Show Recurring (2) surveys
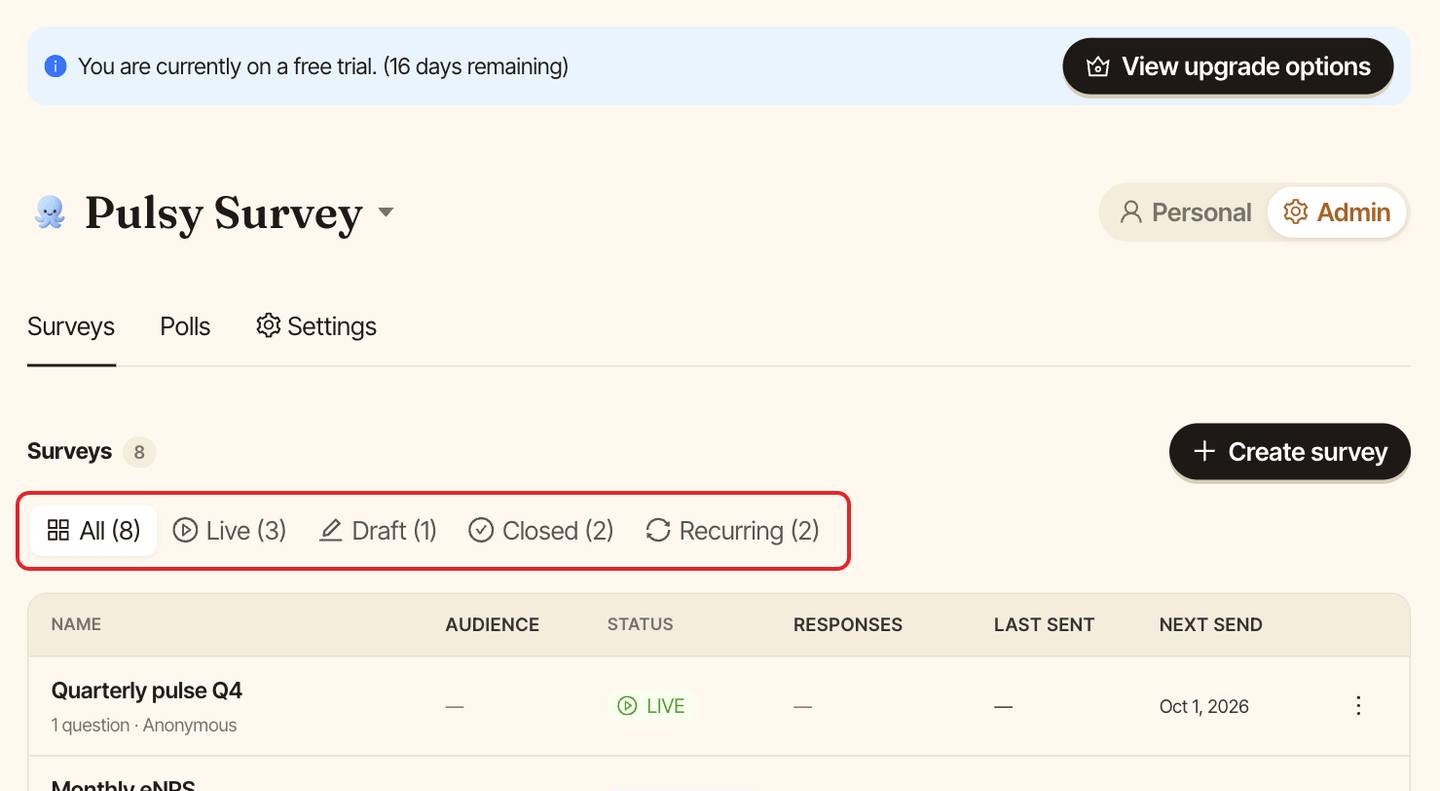1440x791 pixels. pyautogui.click(x=733, y=530)
